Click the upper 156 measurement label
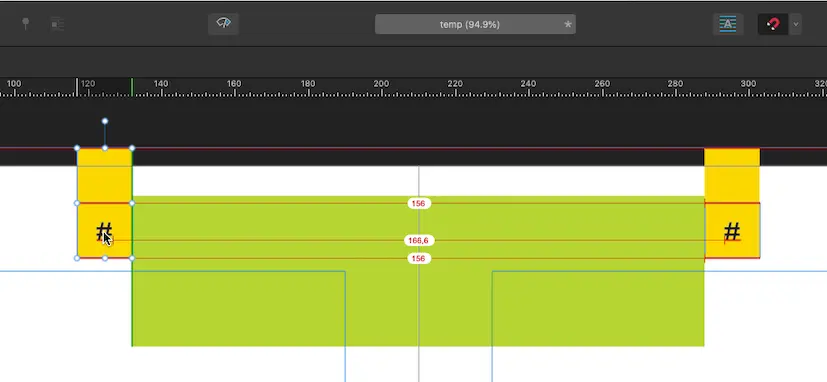The height and width of the screenshot is (382, 827). 419,203
